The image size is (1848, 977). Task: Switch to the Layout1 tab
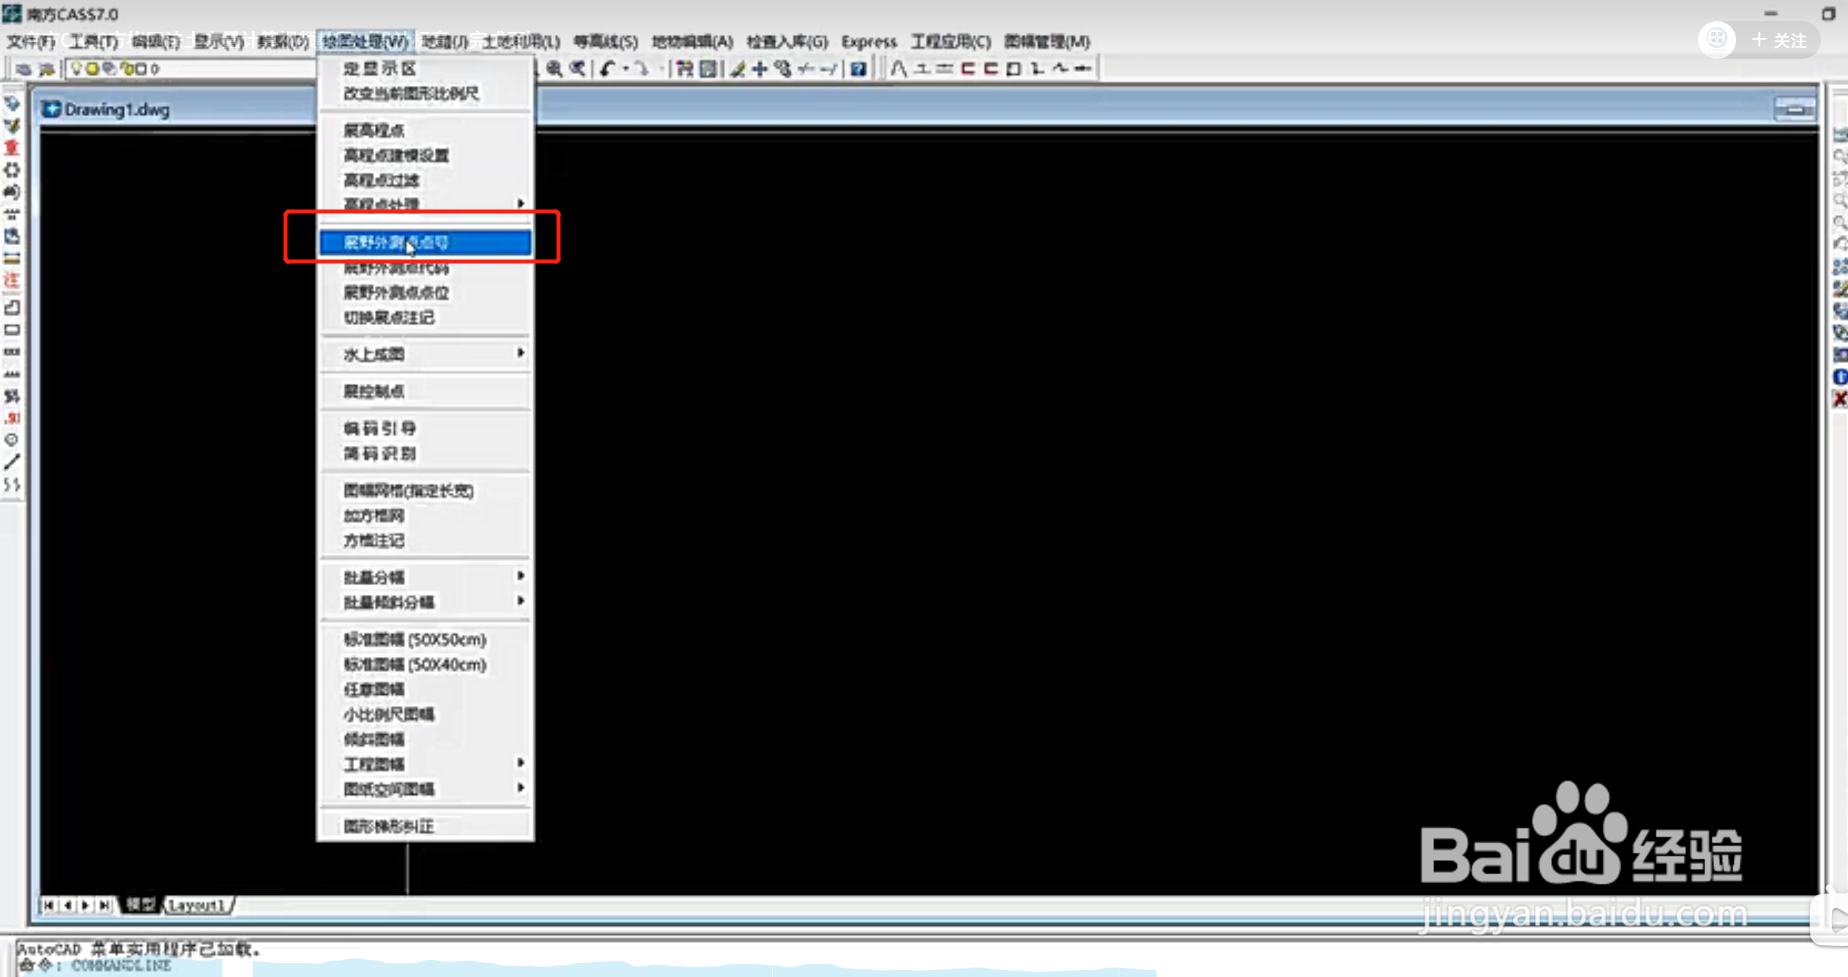pos(197,905)
